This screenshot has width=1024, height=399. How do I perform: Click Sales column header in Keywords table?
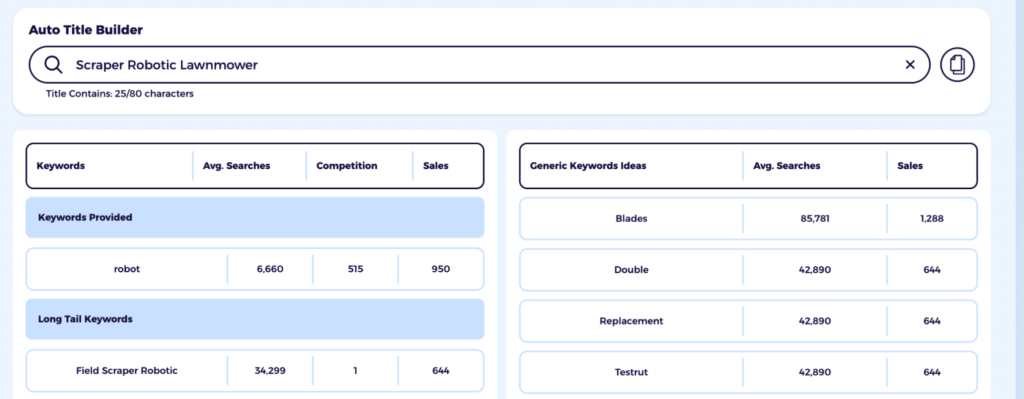pyautogui.click(x=436, y=166)
